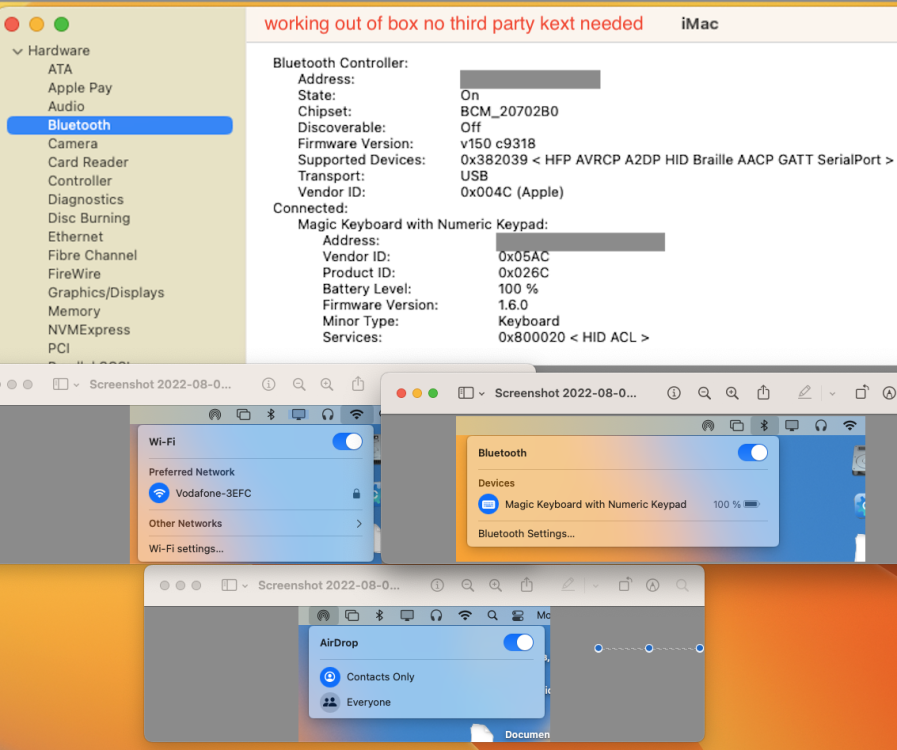Select Bluetooth in the sidebar
Image resolution: width=897 pixels, height=750 pixels.
pos(120,125)
